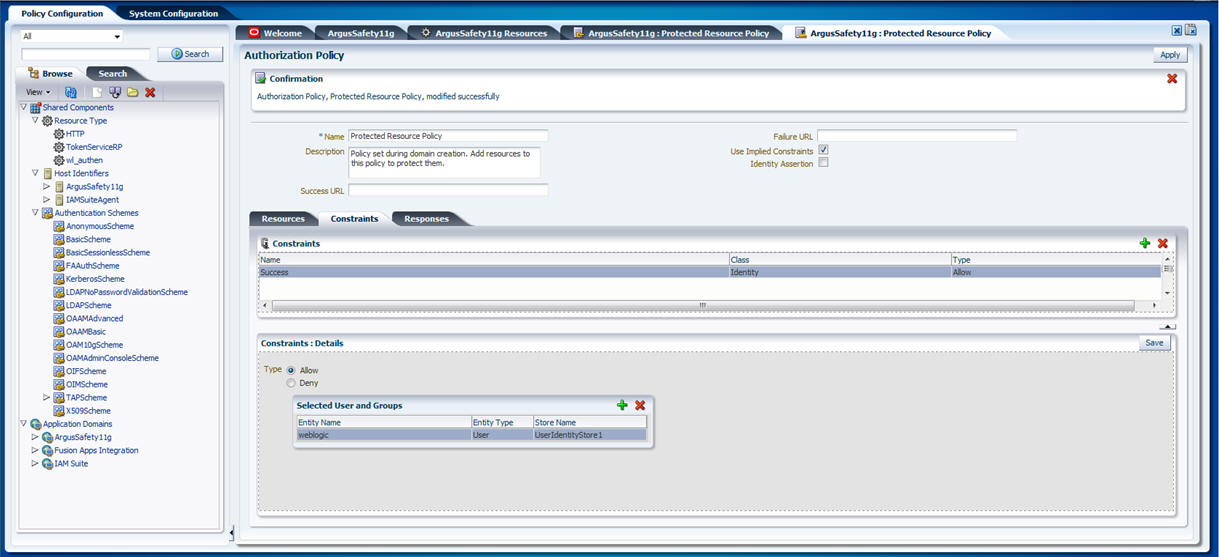The width and height of the screenshot is (1219, 557).
Task: Switch to System Configuration tab
Action: pos(173,14)
